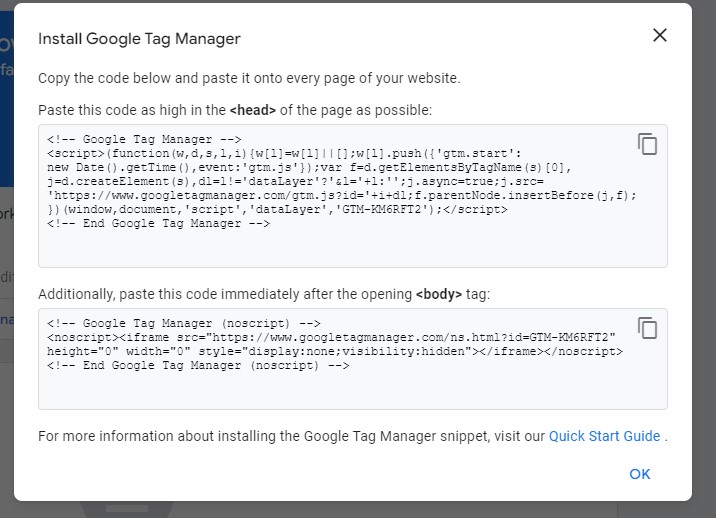Select the 'GTM-KM6RFT2' ID in the script line
Viewport: 716px width, 518px height.
[383, 210]
